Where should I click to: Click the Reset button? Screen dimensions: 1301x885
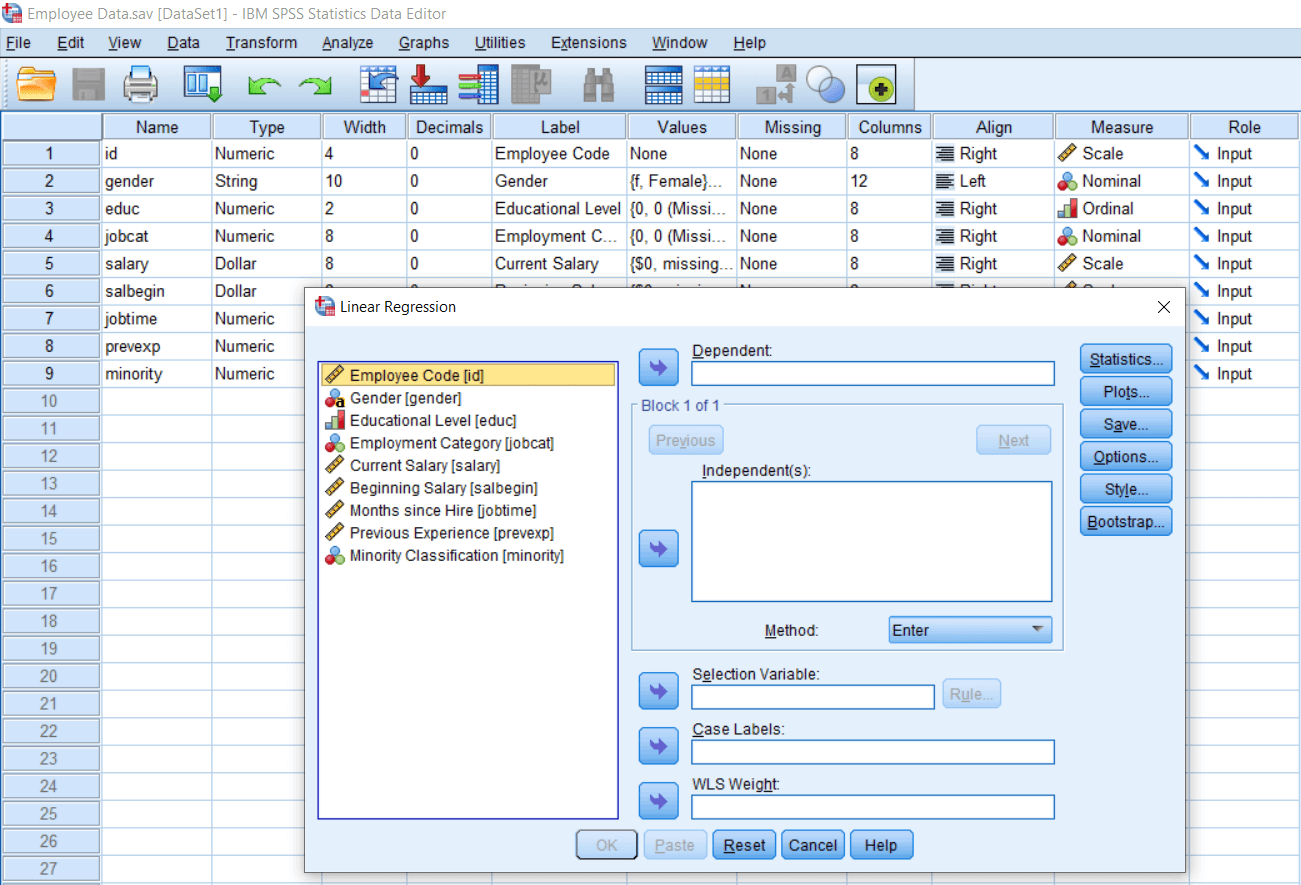click(745, 845)
